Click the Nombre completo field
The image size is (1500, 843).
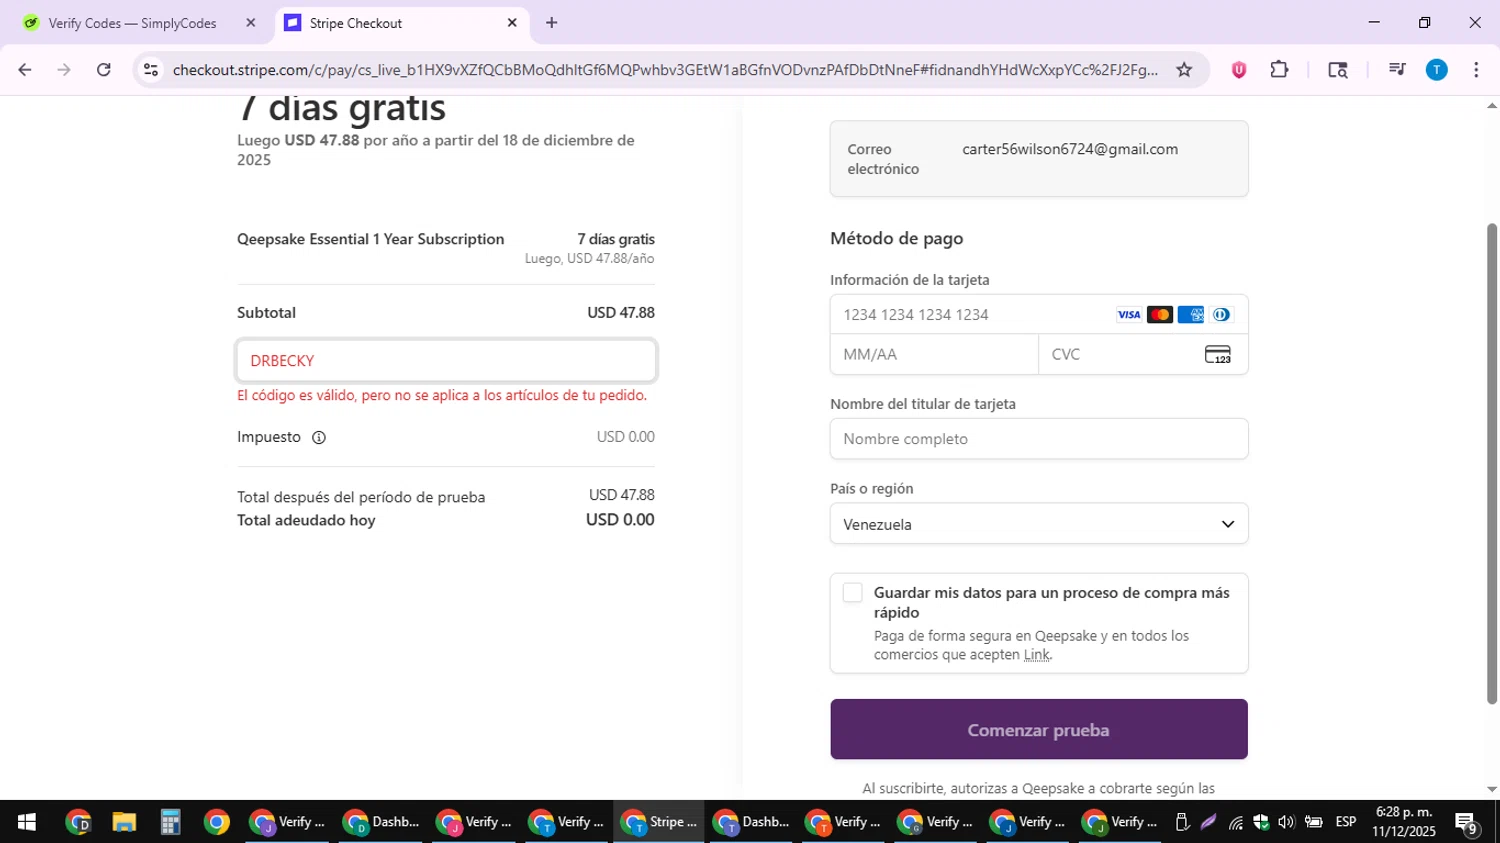pyautogui.click(x=1039, y=439)
